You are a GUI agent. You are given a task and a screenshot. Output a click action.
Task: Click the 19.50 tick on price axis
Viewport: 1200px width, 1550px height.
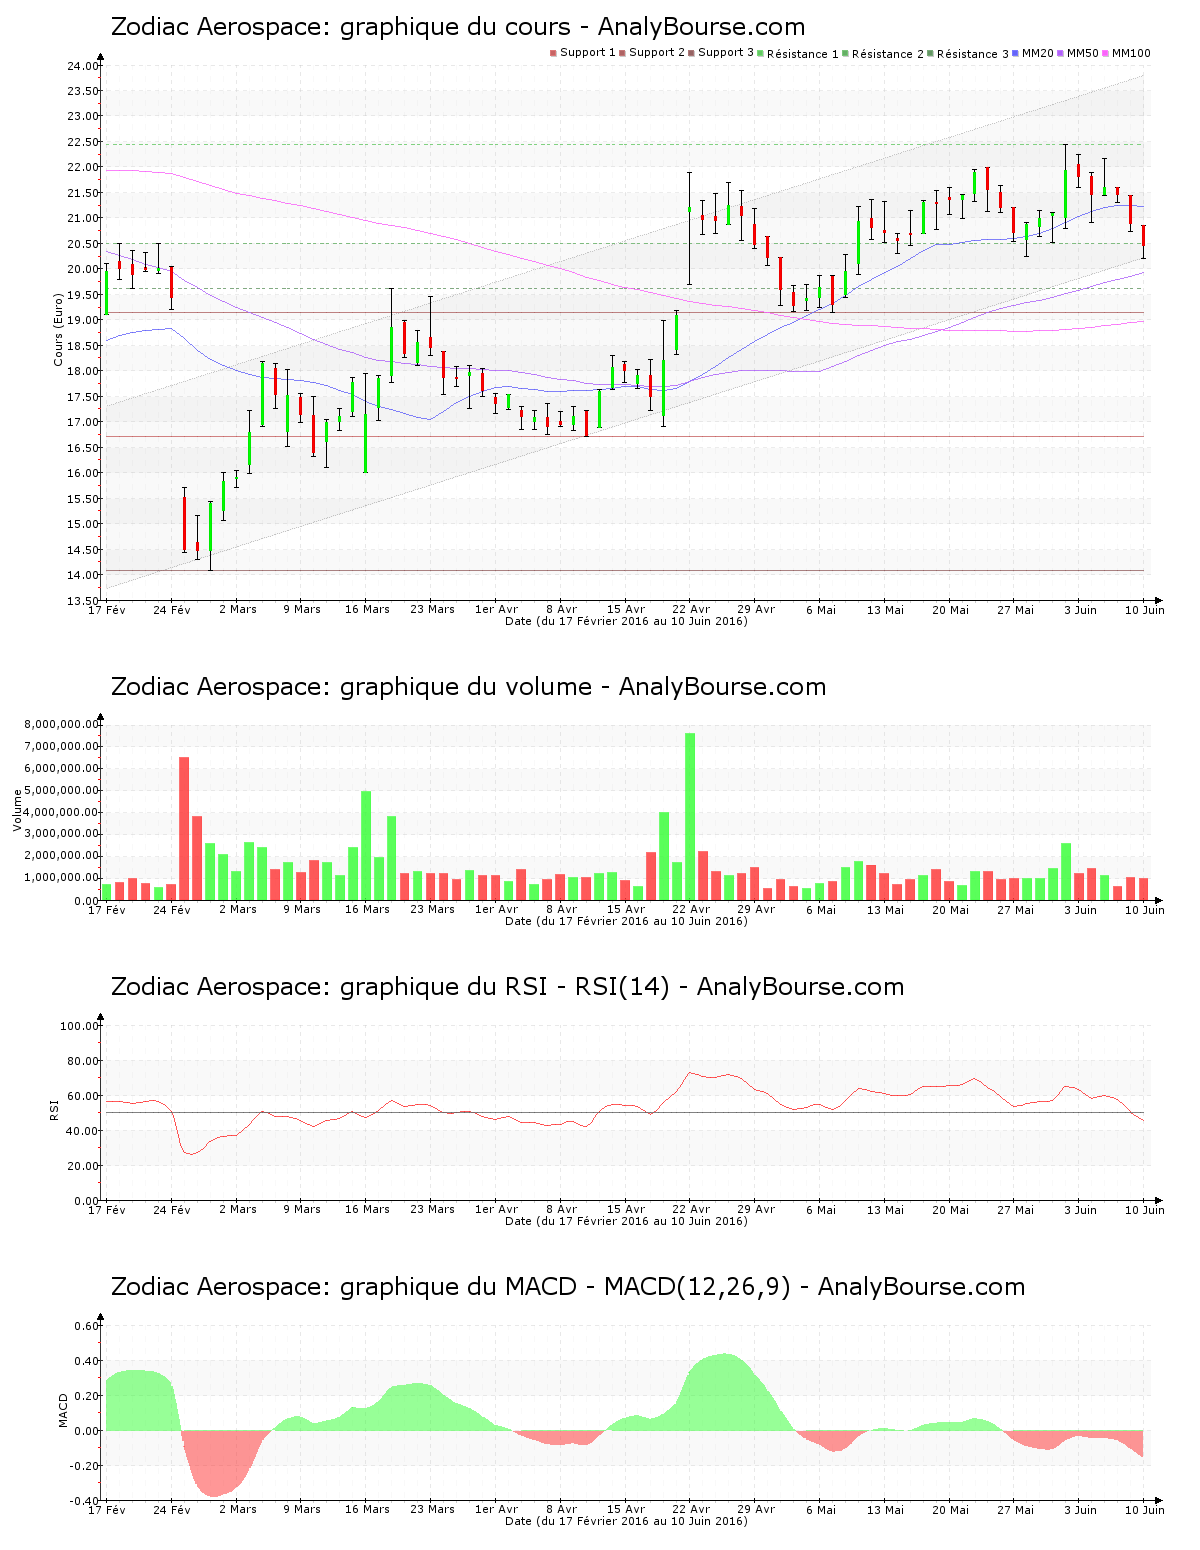[x=83, y=295]
